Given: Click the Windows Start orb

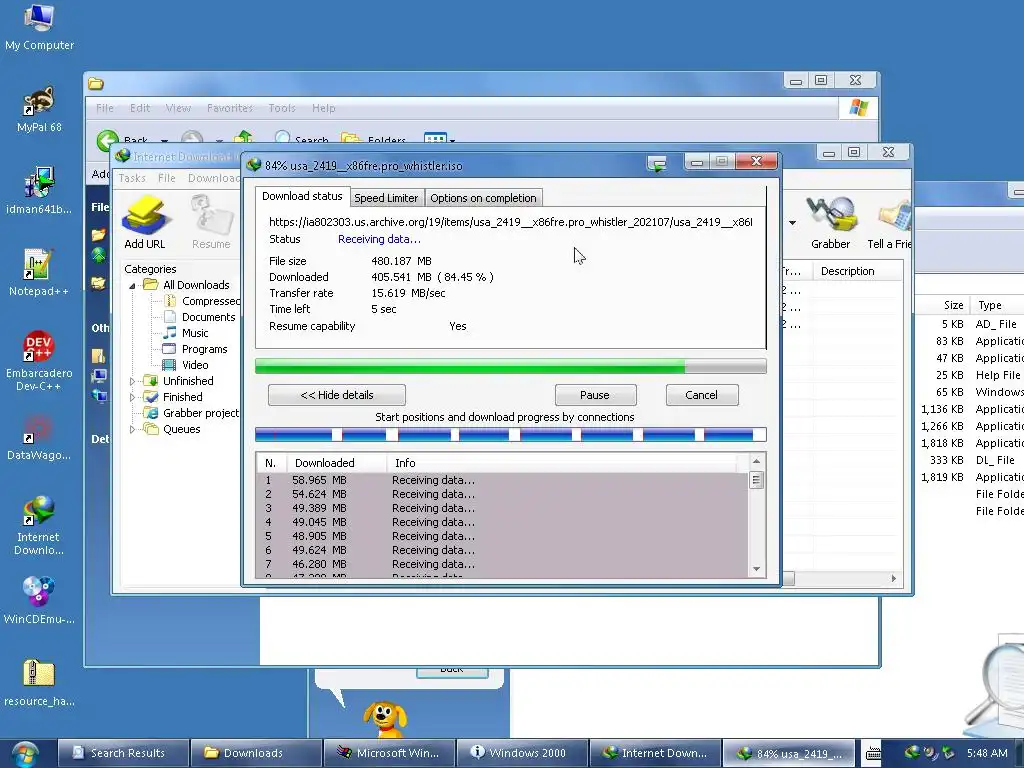Looking at the screenshot, I should (25, 754).
